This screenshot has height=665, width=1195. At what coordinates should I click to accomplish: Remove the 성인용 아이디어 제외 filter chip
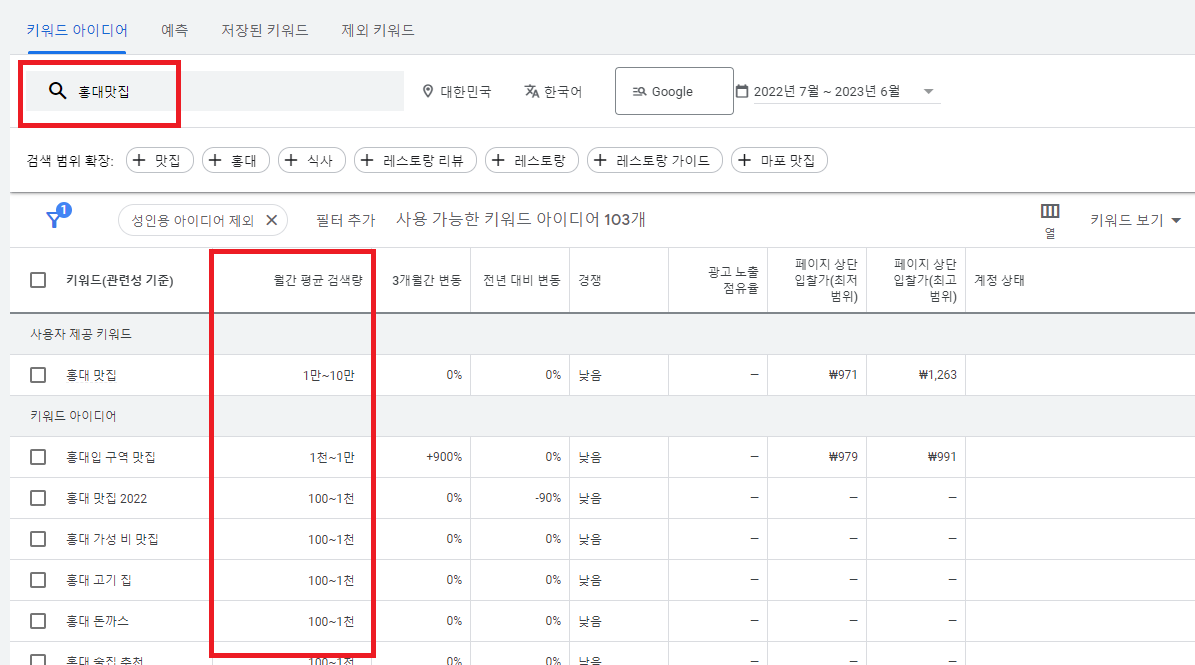pos(271,220)
